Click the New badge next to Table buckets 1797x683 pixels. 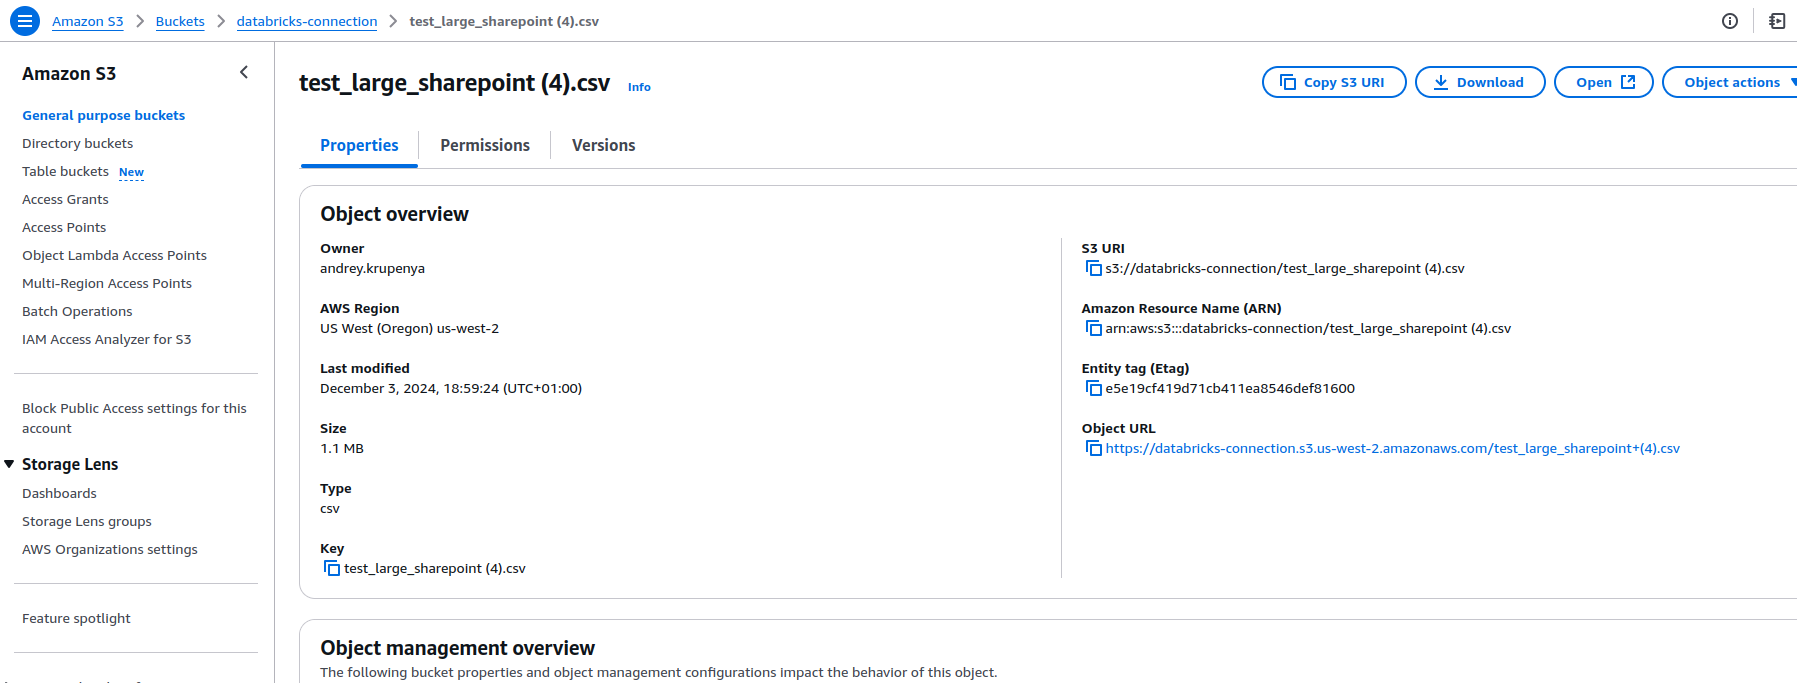pyautogui.click(x=131, y=172)
